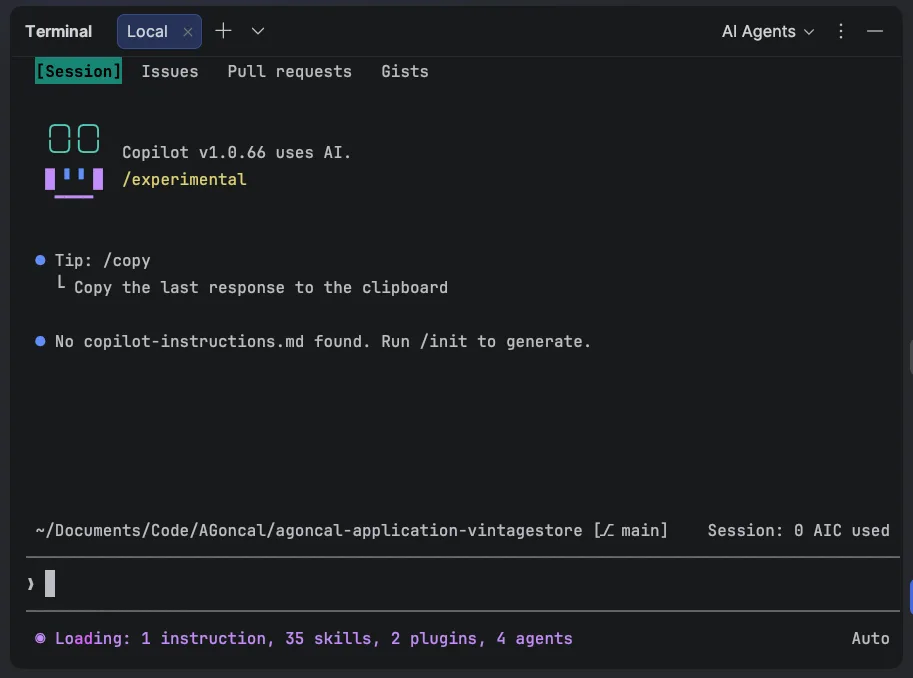Click the 'Session: 0 AIC used' status
This screenshot has height=678, width=913.
point(798,531)
